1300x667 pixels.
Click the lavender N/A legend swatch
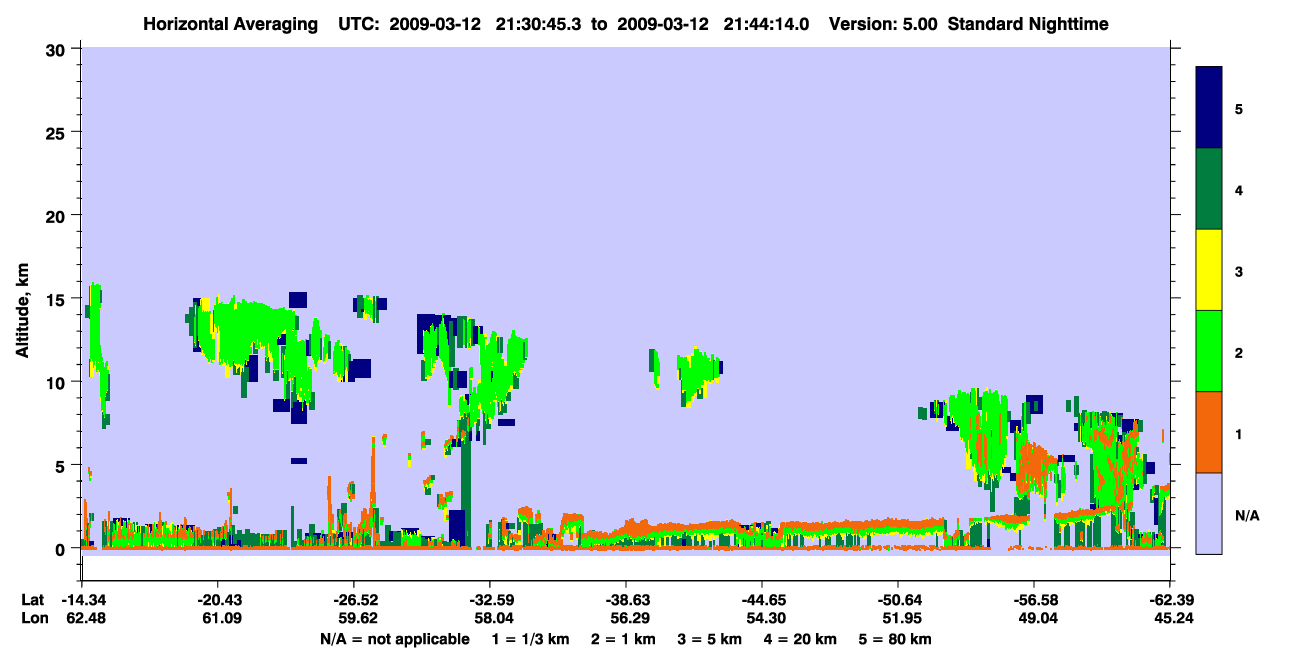point(1209,512)
